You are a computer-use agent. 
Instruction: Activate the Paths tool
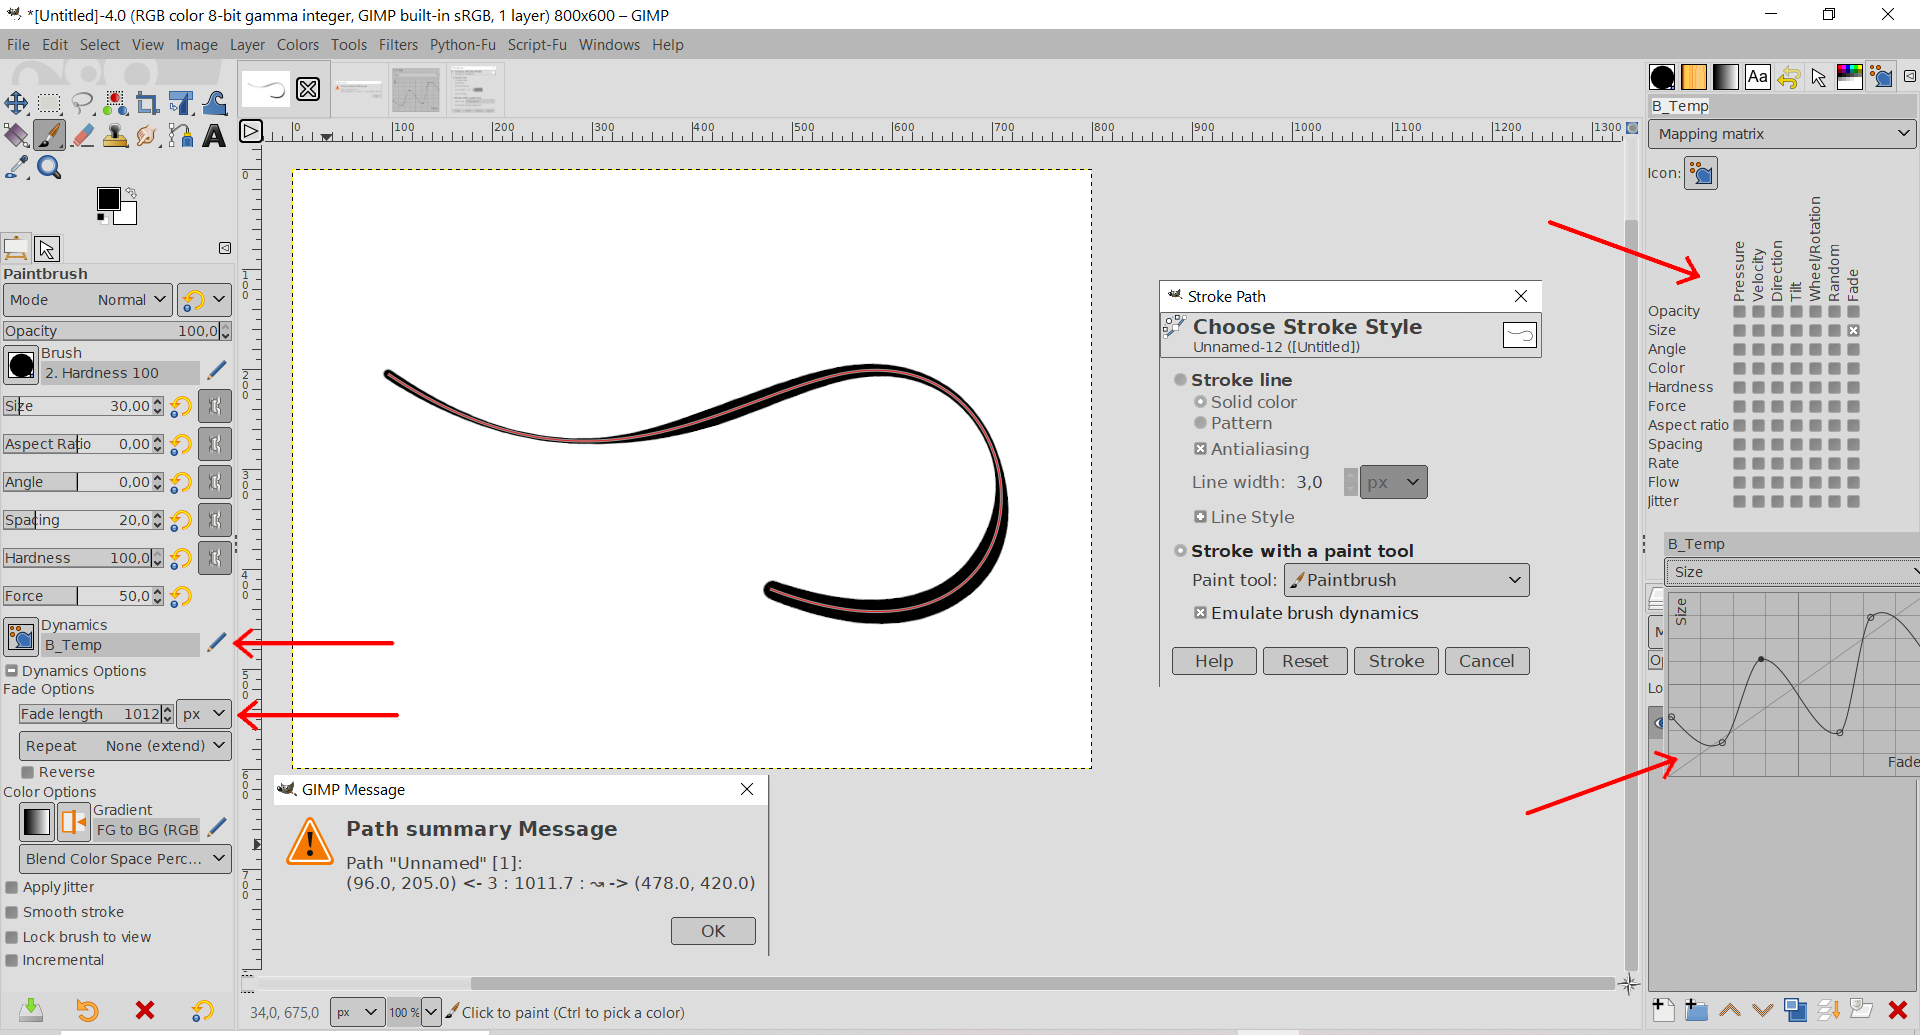[181, 136]
